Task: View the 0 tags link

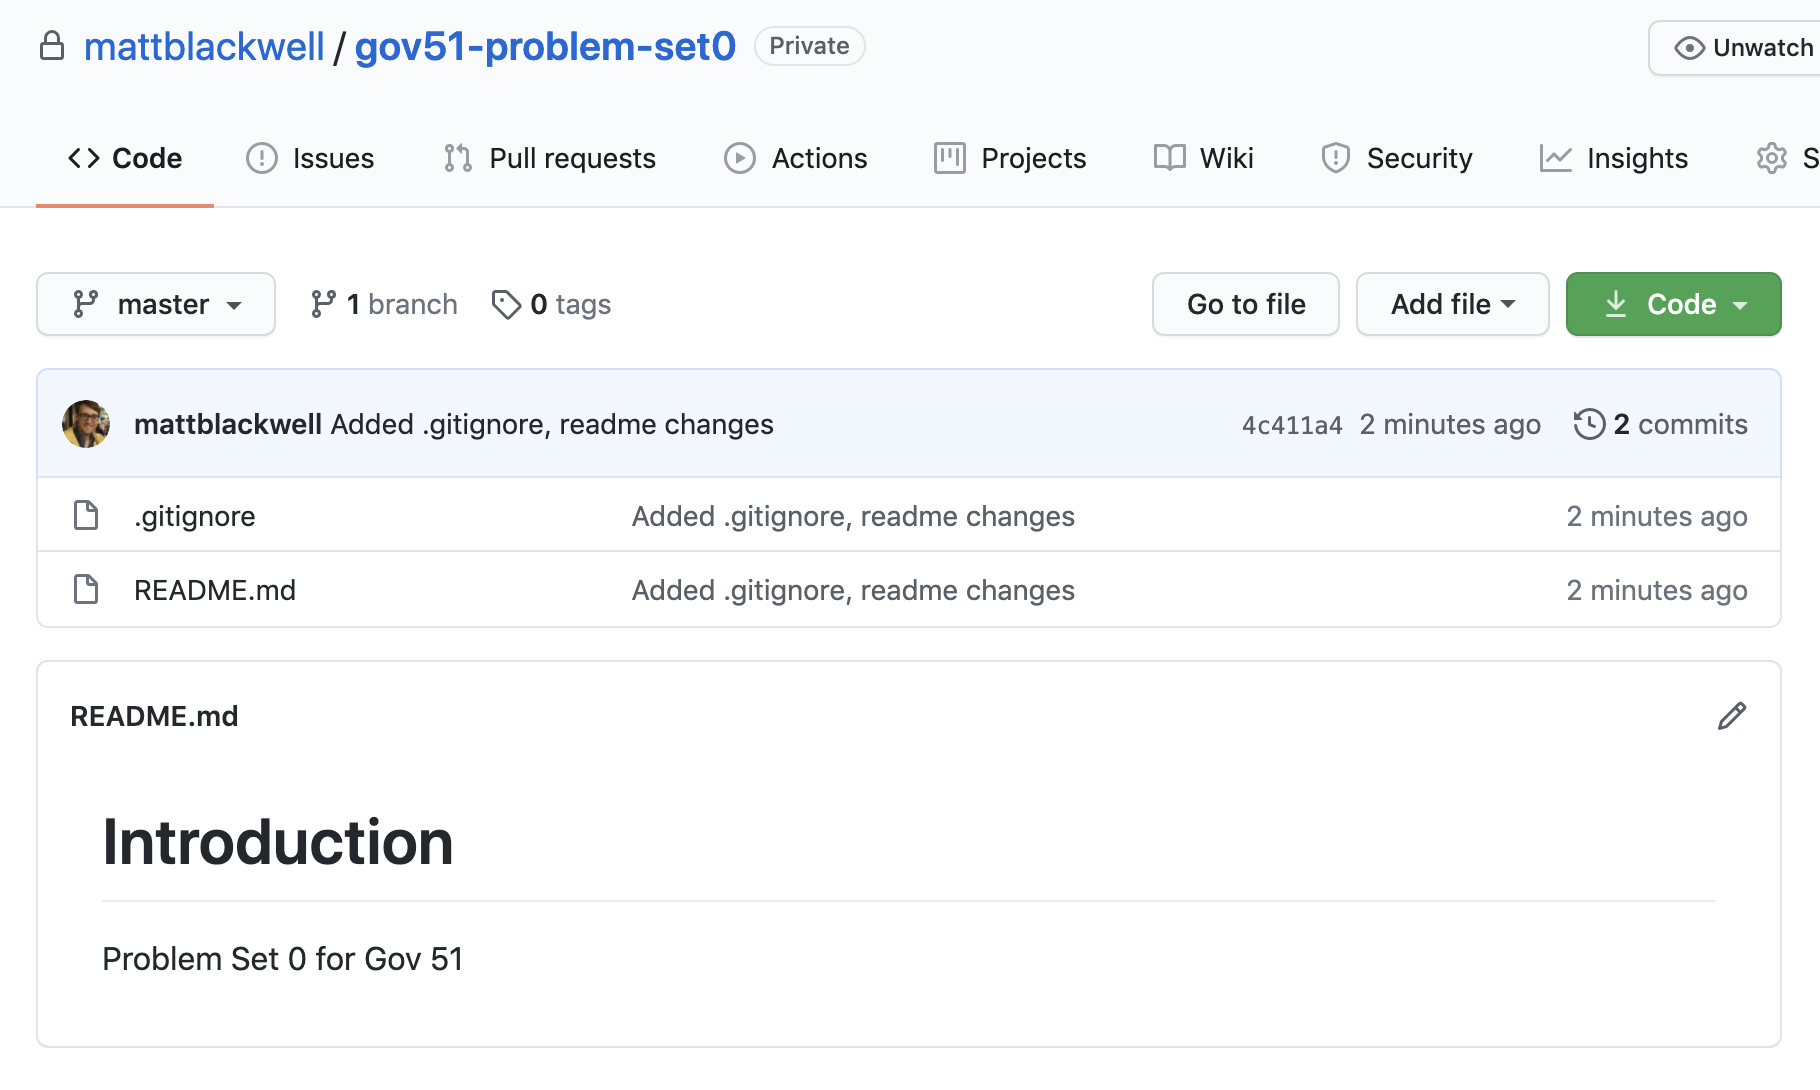Action: click(x=551, y=304)
